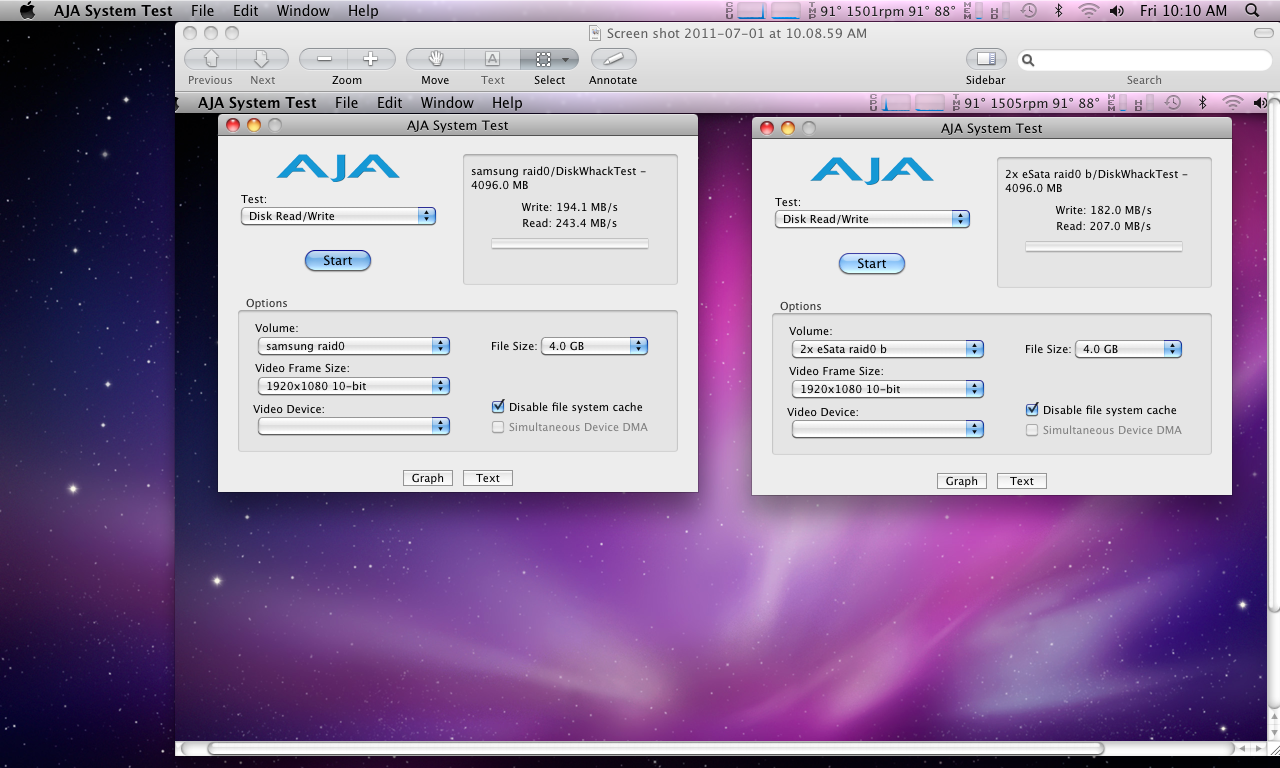The height and width of the screenshot is (768, 1280).
Task: Click the Time Machine icon in top menu bar
Action: 1029,11
